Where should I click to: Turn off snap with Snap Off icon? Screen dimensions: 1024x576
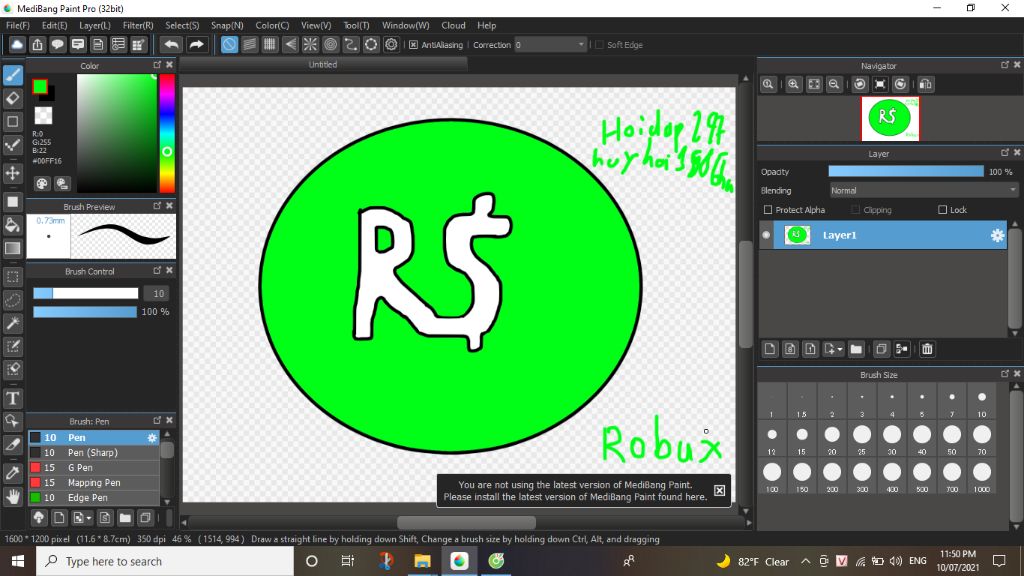(x=229, y=44)
